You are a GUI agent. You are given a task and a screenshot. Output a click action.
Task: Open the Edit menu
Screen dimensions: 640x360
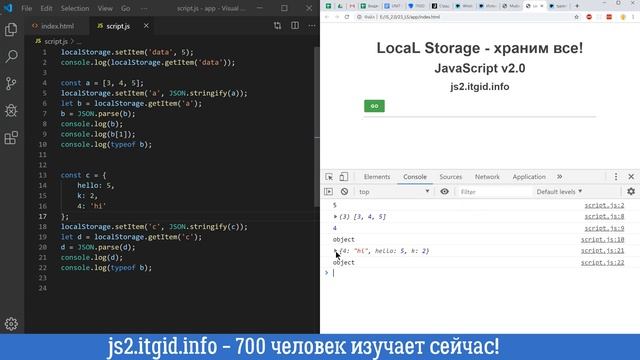46,8
